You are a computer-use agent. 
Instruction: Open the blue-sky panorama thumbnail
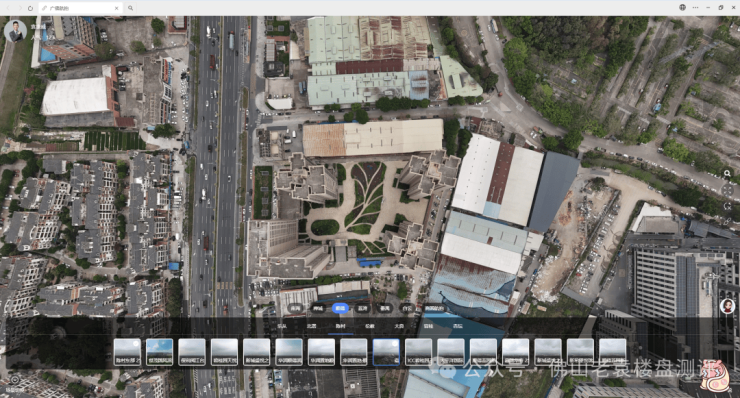[x=160, y=352]
